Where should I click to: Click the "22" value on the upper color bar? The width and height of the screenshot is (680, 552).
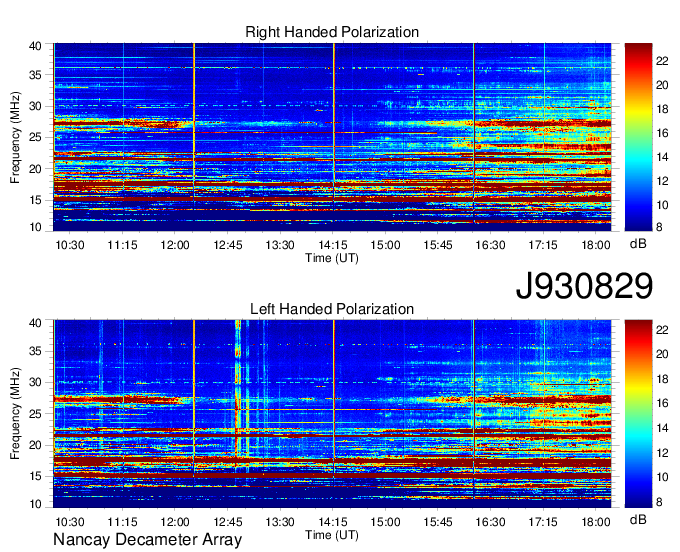point(662,61)
